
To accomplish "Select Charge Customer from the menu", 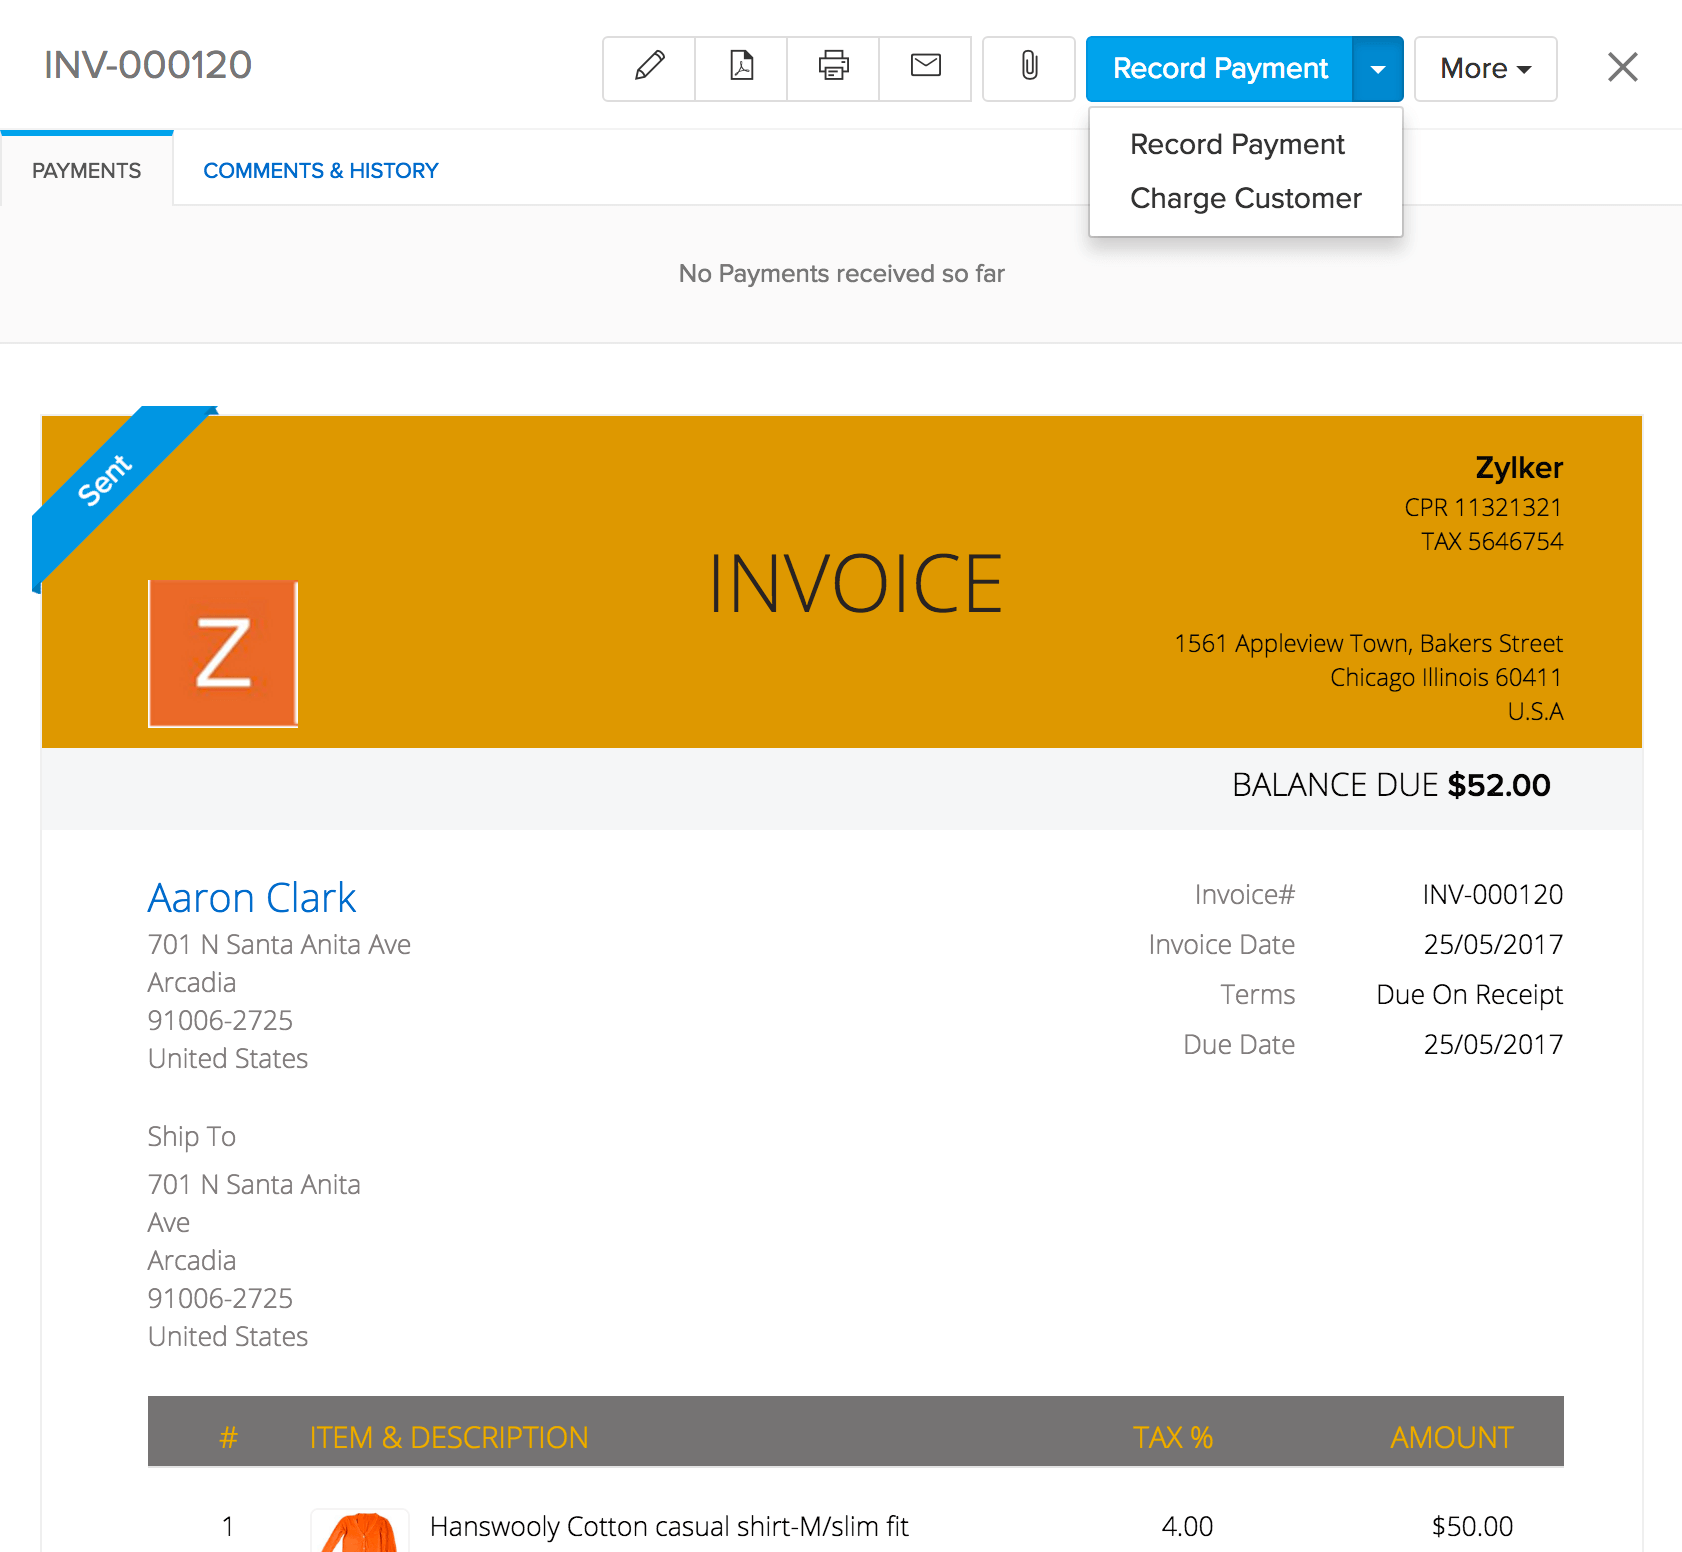I will (1245, 198).
